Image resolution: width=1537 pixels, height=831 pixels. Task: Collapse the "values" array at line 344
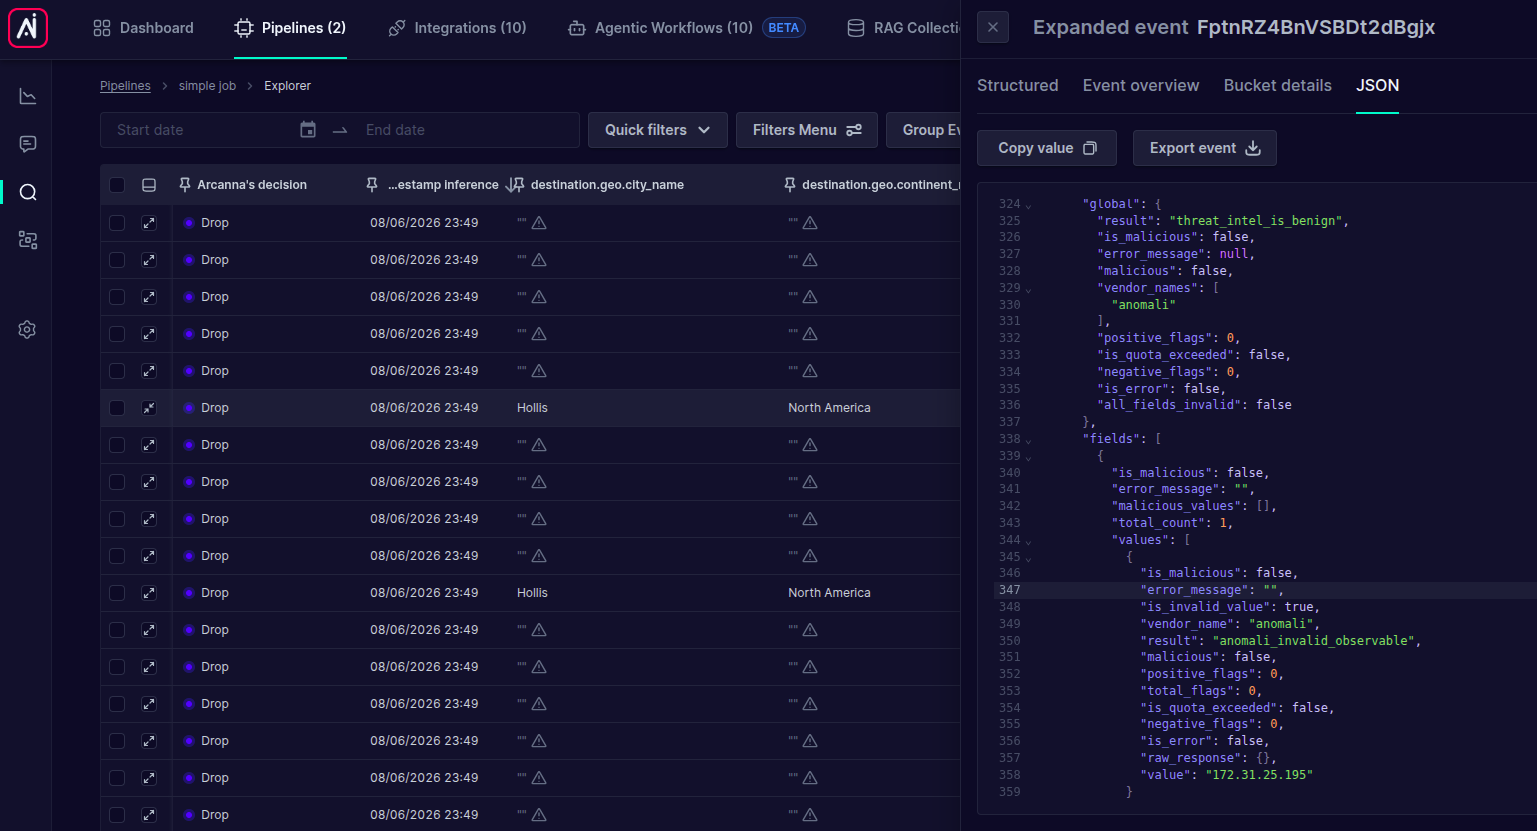click(x=1029, y=542)
